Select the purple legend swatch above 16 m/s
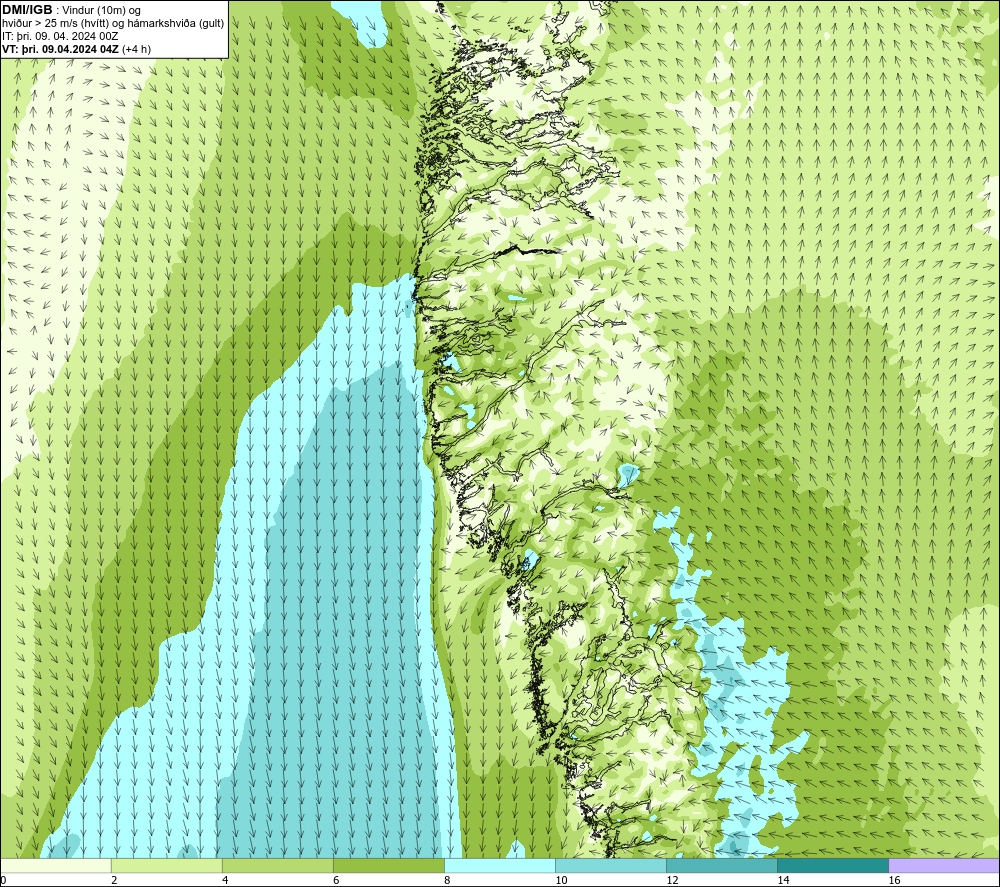The width and height of the screenshot is (1000, 887). click(944, 865)
